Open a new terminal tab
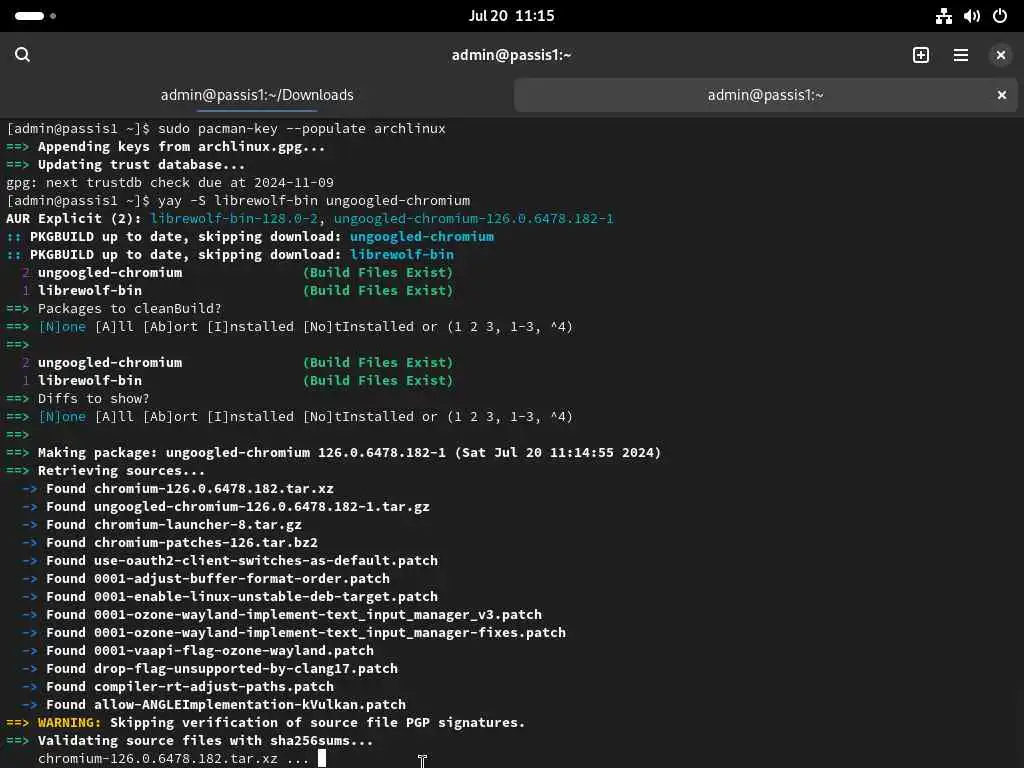1024x768 pixels. (x=921, y=55)
